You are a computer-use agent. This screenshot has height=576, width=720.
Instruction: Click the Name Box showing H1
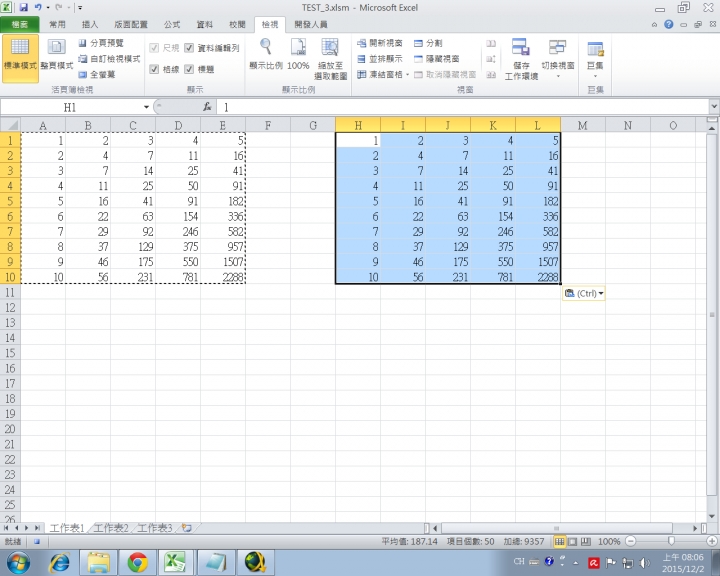(x=71, y=107)
